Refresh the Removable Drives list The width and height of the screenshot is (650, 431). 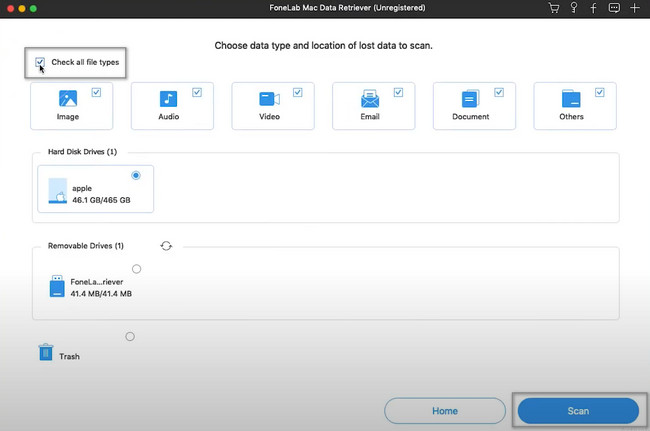(166, 245)
